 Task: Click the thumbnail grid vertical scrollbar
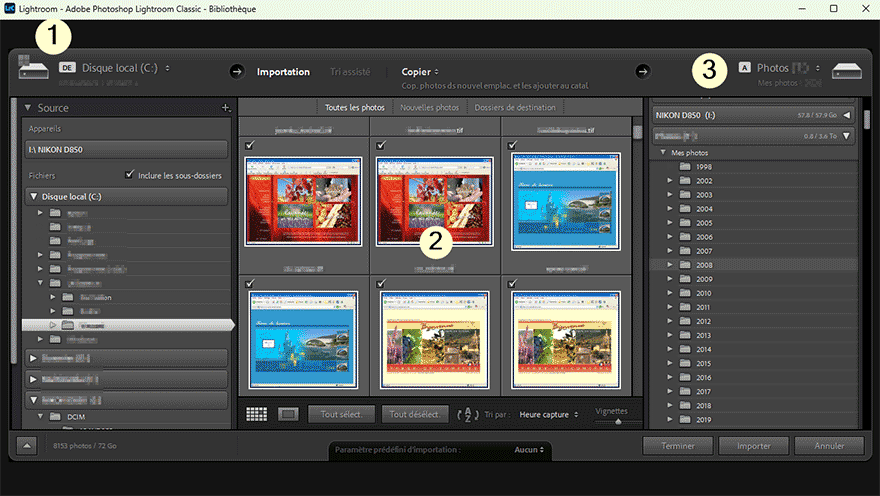(x=637, y=132)
